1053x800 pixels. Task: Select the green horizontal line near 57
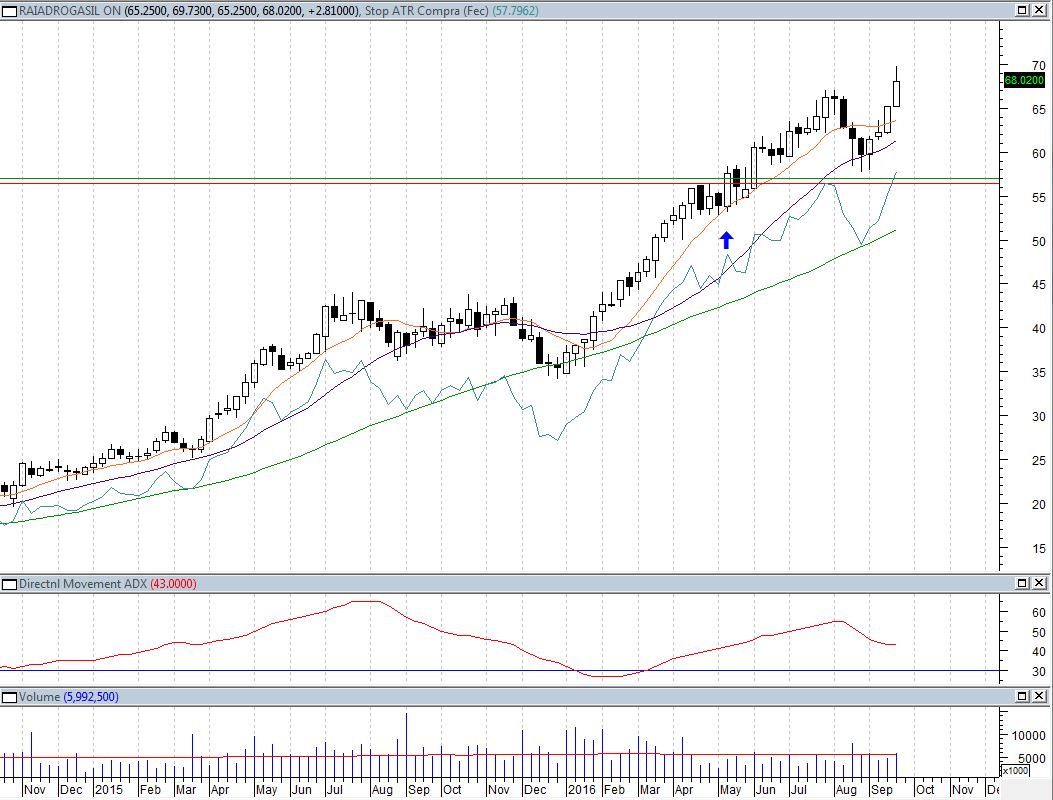[300, 178]
